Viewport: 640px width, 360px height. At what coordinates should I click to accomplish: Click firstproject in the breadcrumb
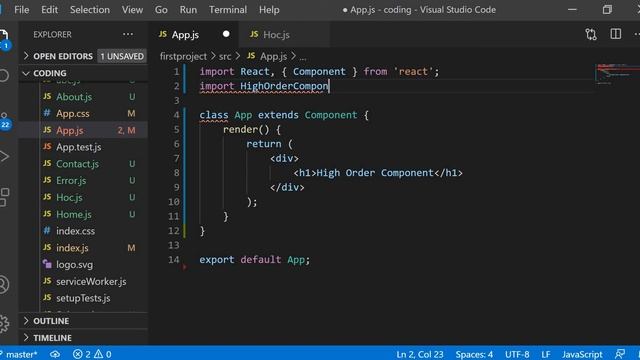pos(183,56)
